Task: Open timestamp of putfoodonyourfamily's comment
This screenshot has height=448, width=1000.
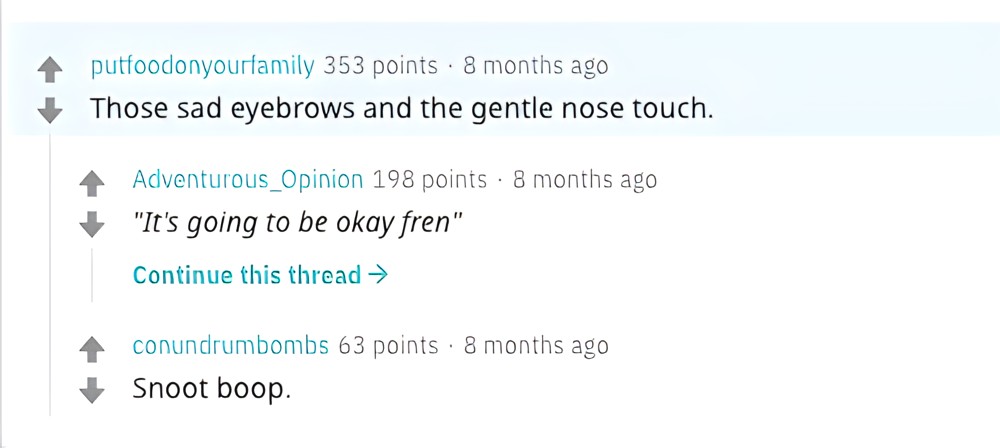Action: tap(536, 66)
